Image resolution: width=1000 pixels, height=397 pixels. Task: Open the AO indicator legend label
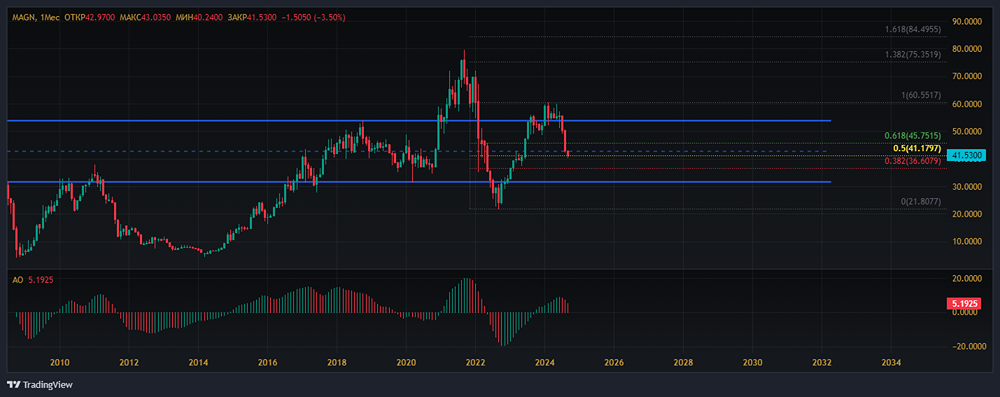pyautogui.click(x=17, y=280)
